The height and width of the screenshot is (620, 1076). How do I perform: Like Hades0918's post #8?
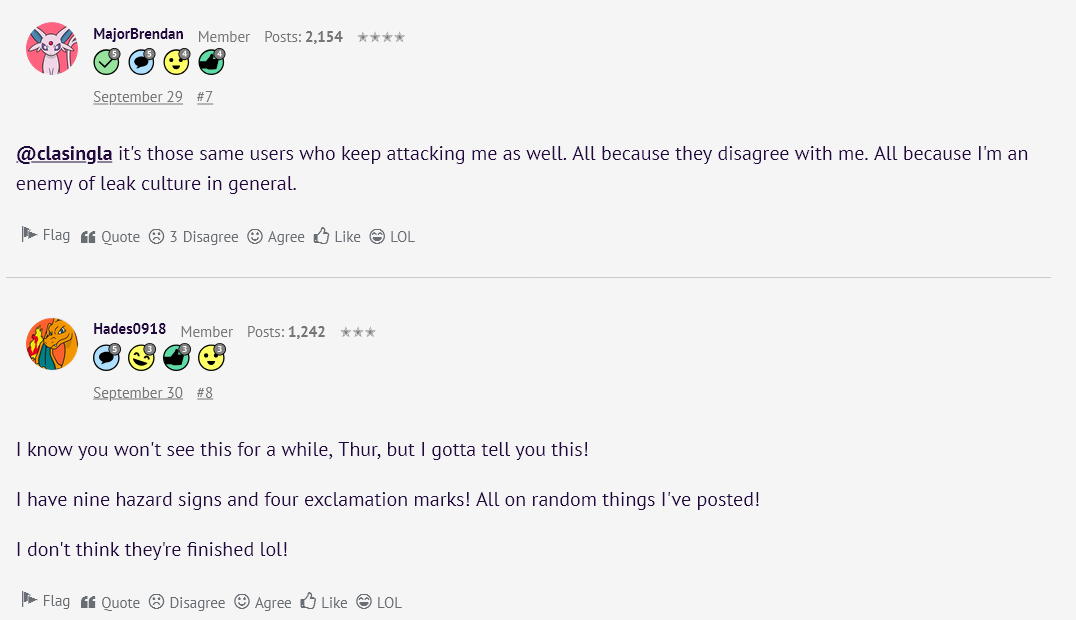(x=323, y=602)
